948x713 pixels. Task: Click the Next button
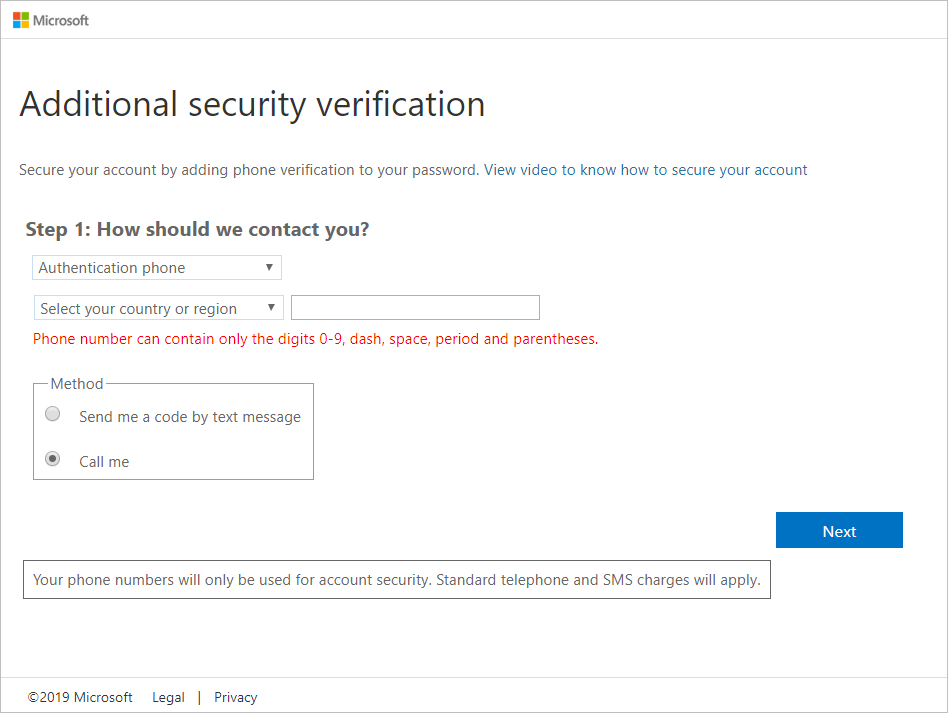(x=839, y=530)
